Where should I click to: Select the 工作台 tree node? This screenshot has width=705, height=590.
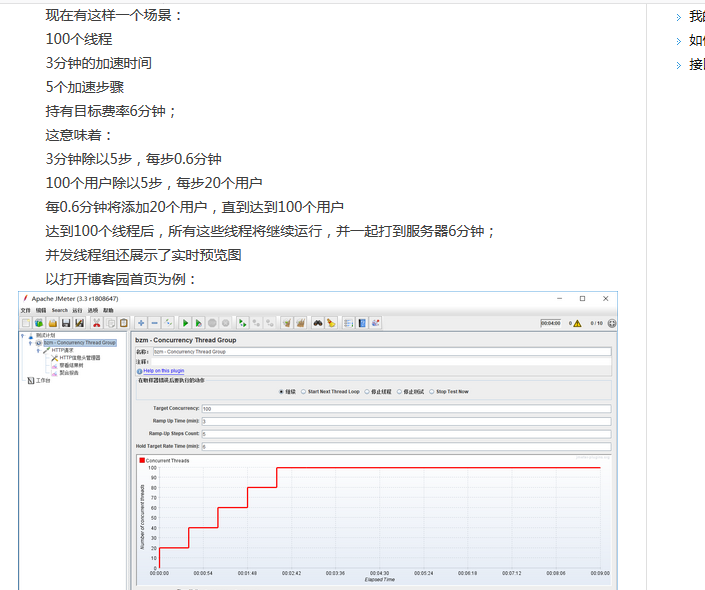point(43,380)
